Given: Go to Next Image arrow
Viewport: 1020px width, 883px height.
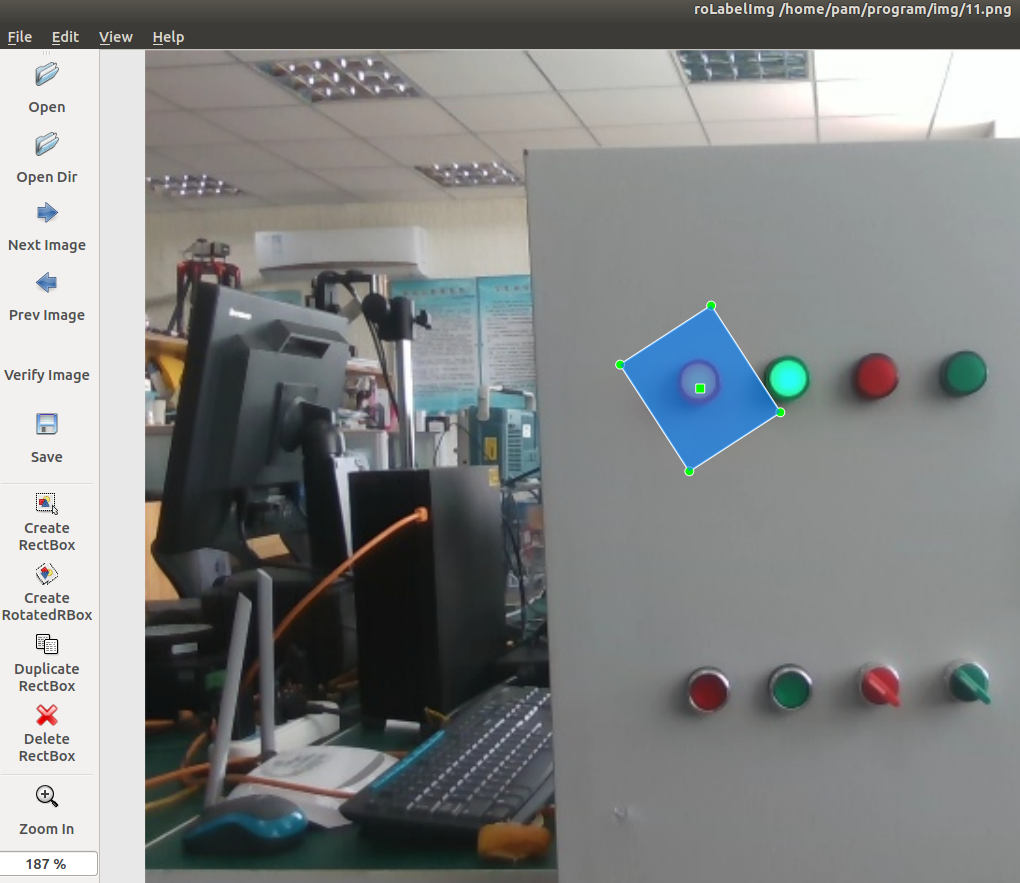Looking at the screenshot, I should tap(47, 213).
